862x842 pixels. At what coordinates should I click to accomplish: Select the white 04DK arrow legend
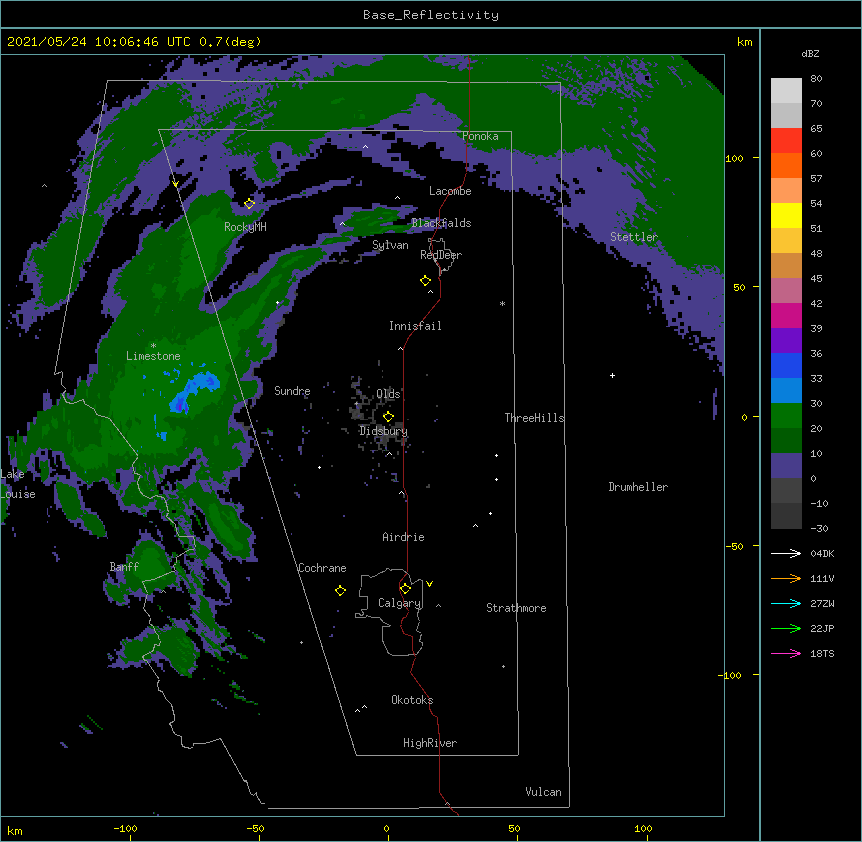786,553
